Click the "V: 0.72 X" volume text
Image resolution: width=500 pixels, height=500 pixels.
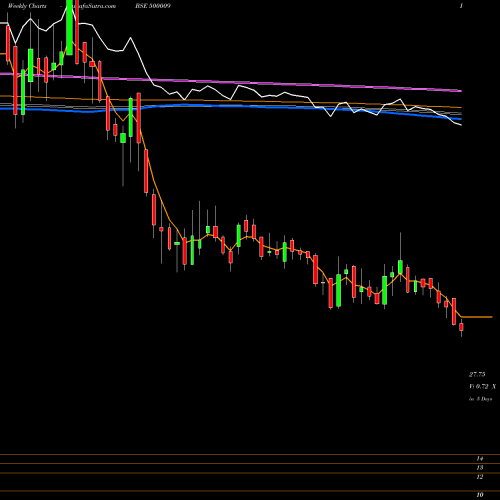[482, 387]
